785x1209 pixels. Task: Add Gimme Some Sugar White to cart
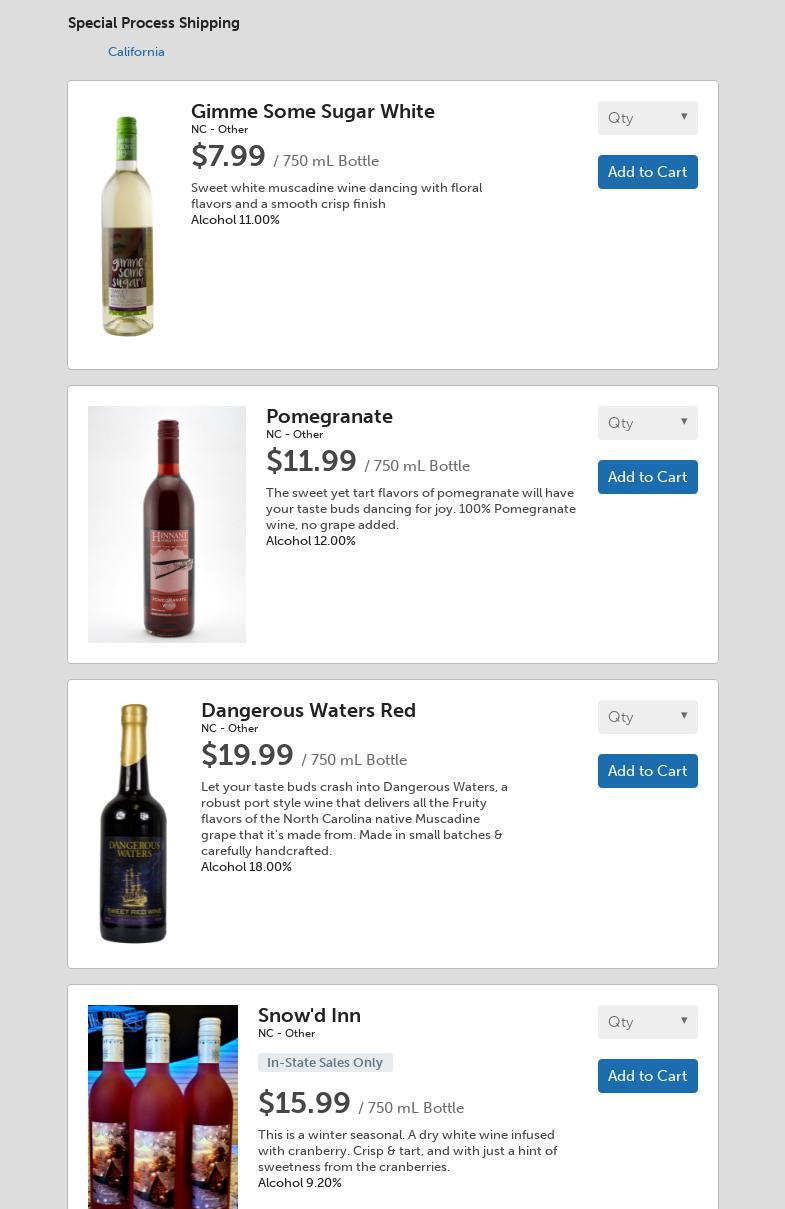point(648,172)
